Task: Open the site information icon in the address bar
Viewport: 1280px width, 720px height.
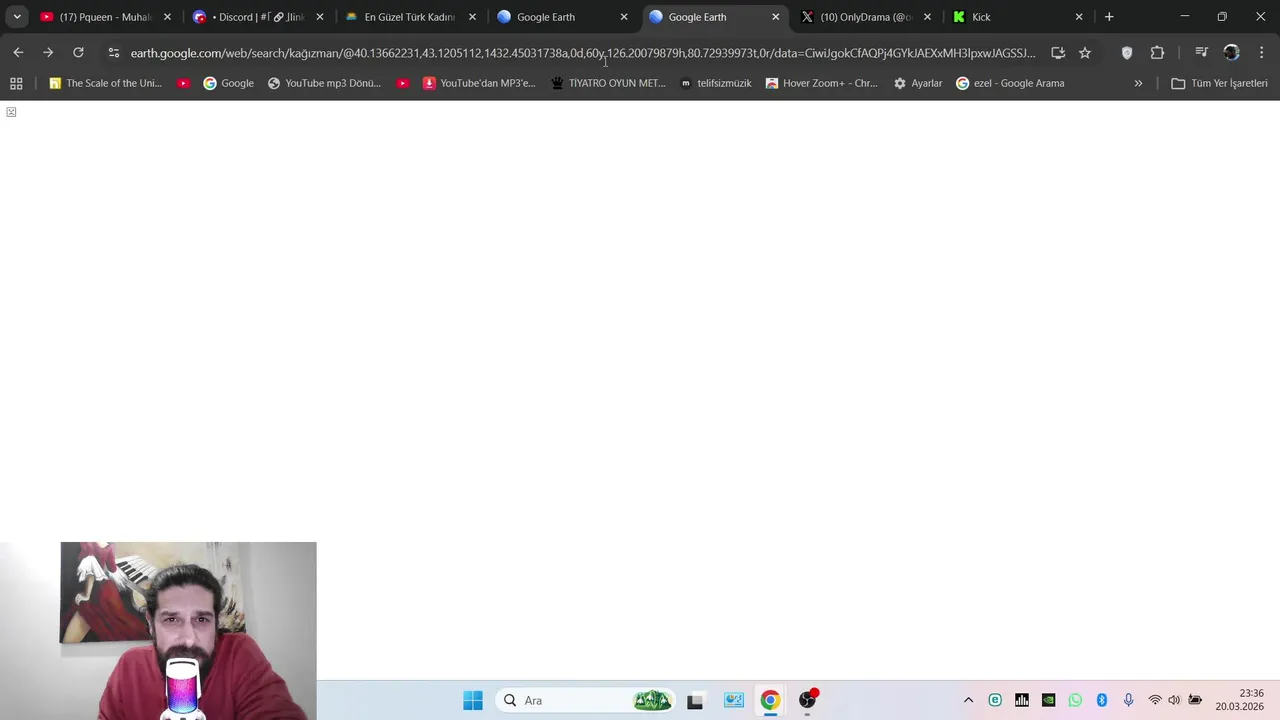Action: click(x=113, y=53)
